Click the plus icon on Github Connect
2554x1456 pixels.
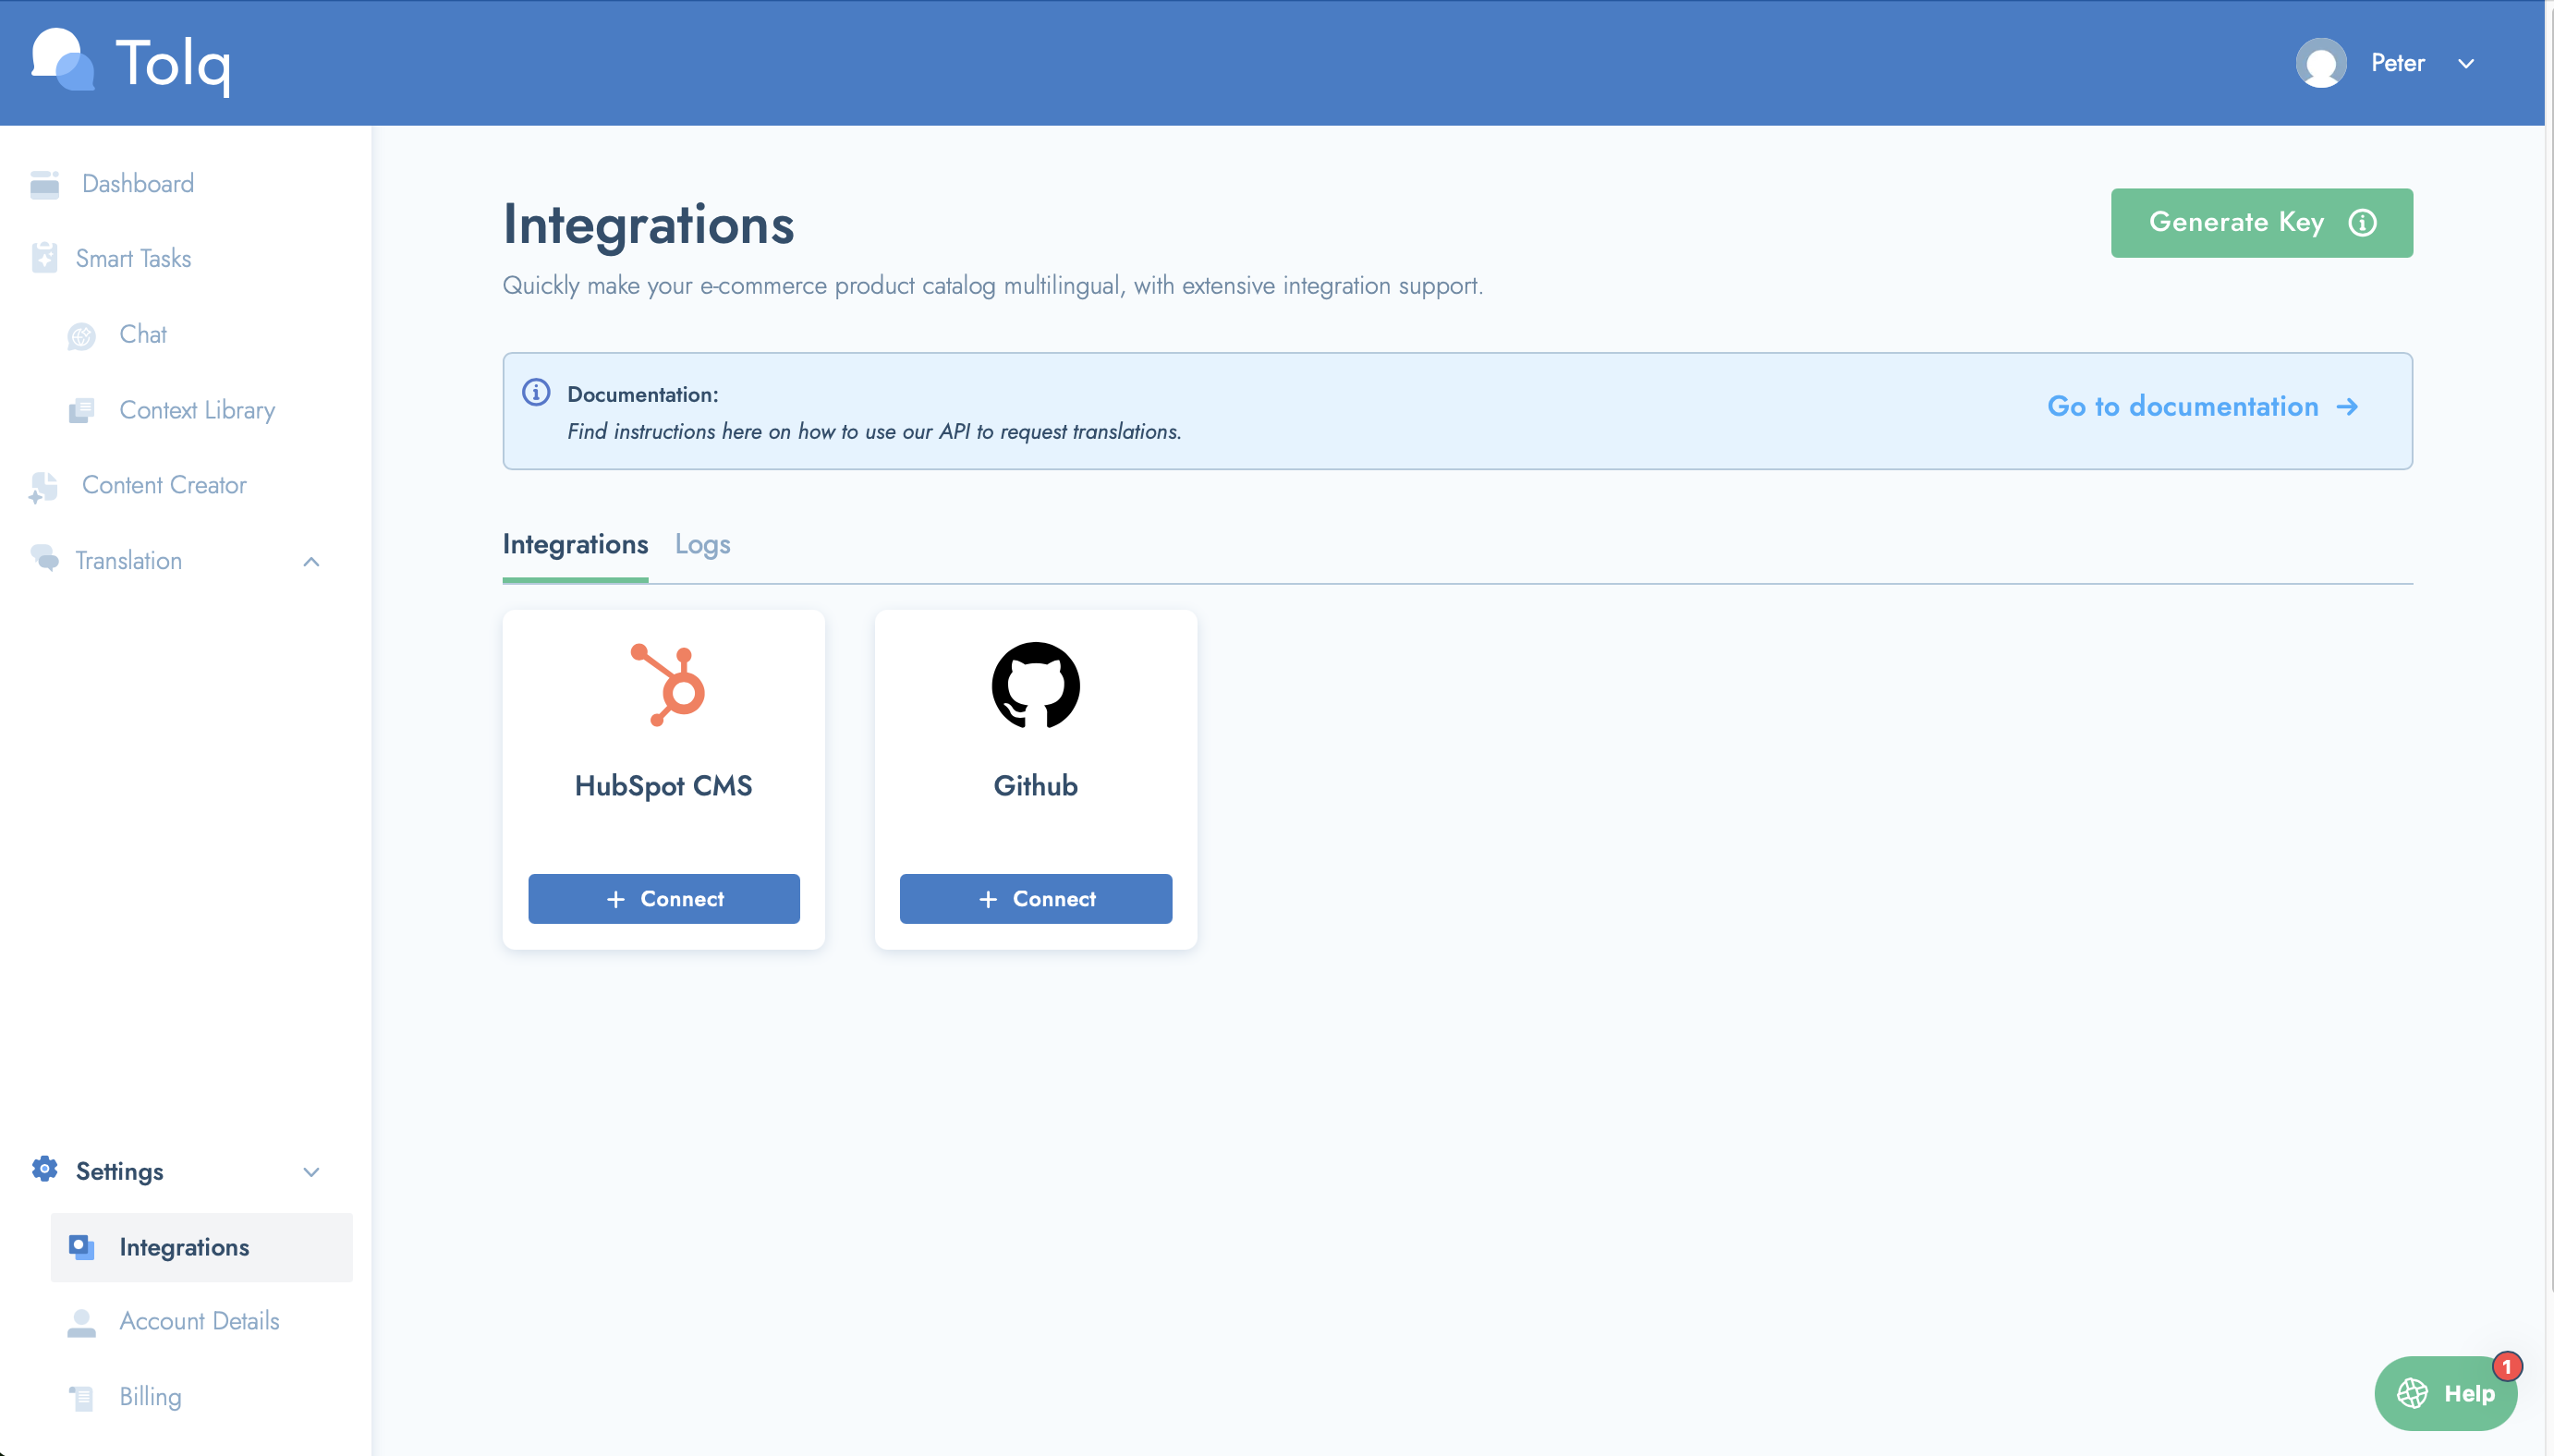click(x=988, y=900)
